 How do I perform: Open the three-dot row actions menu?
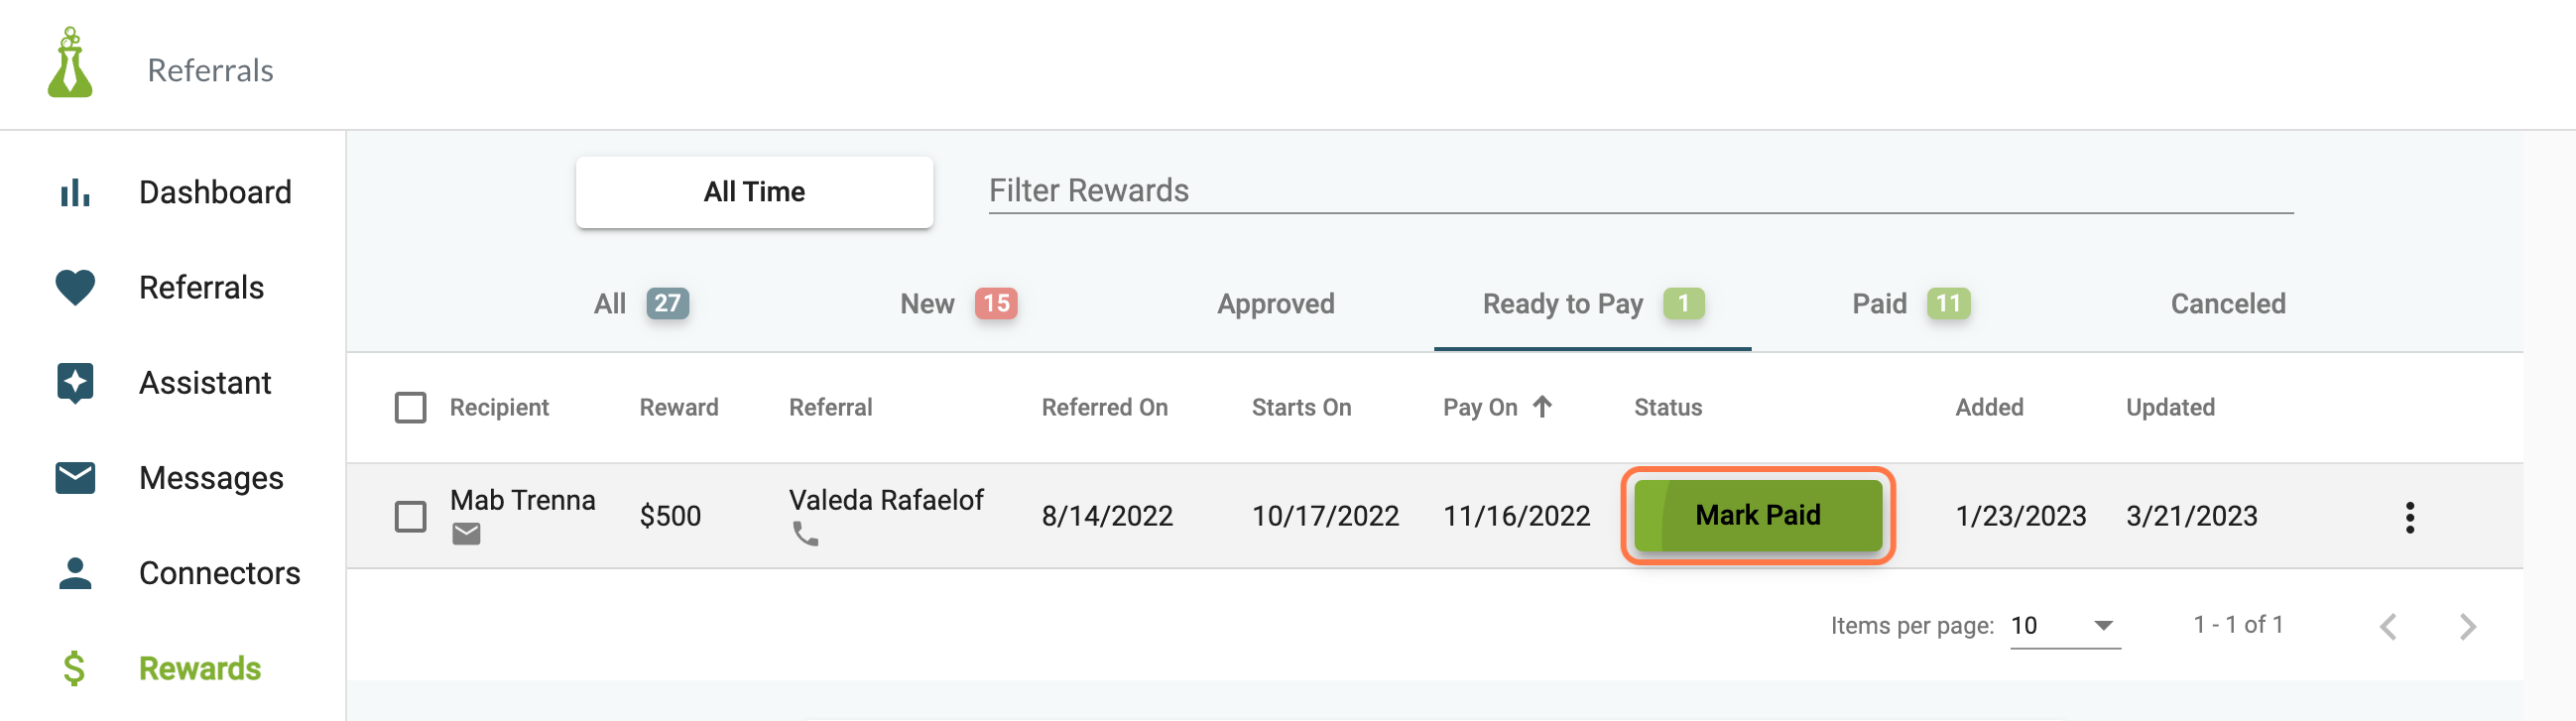(x=2409, y=517)
